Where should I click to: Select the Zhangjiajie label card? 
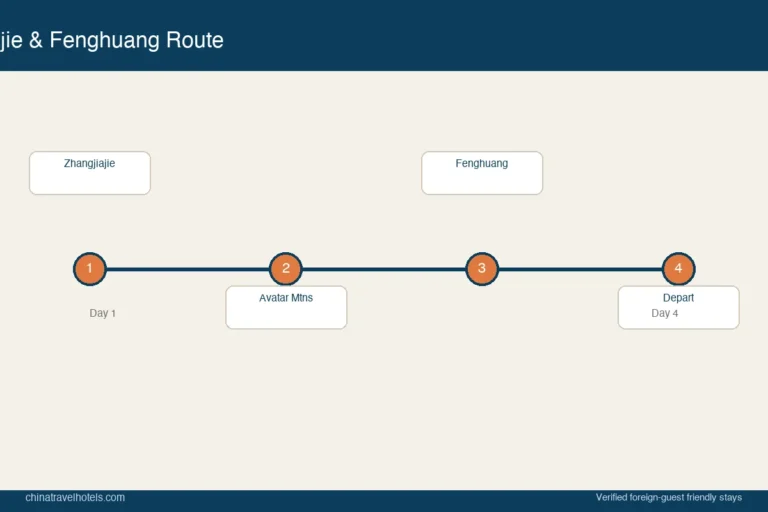(90, 173)
